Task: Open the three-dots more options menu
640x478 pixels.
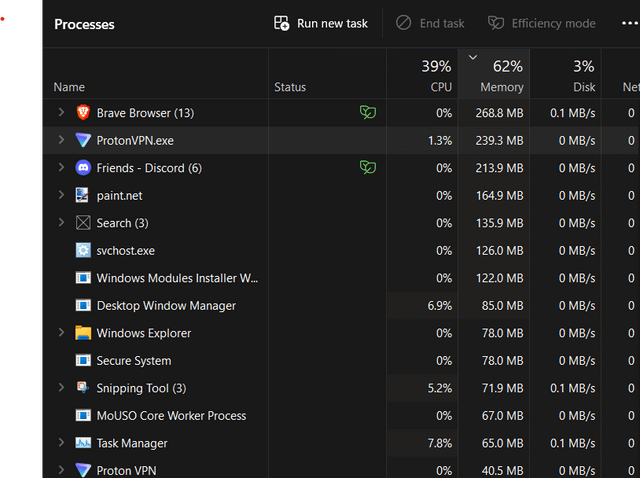Action: pos(629,23)
